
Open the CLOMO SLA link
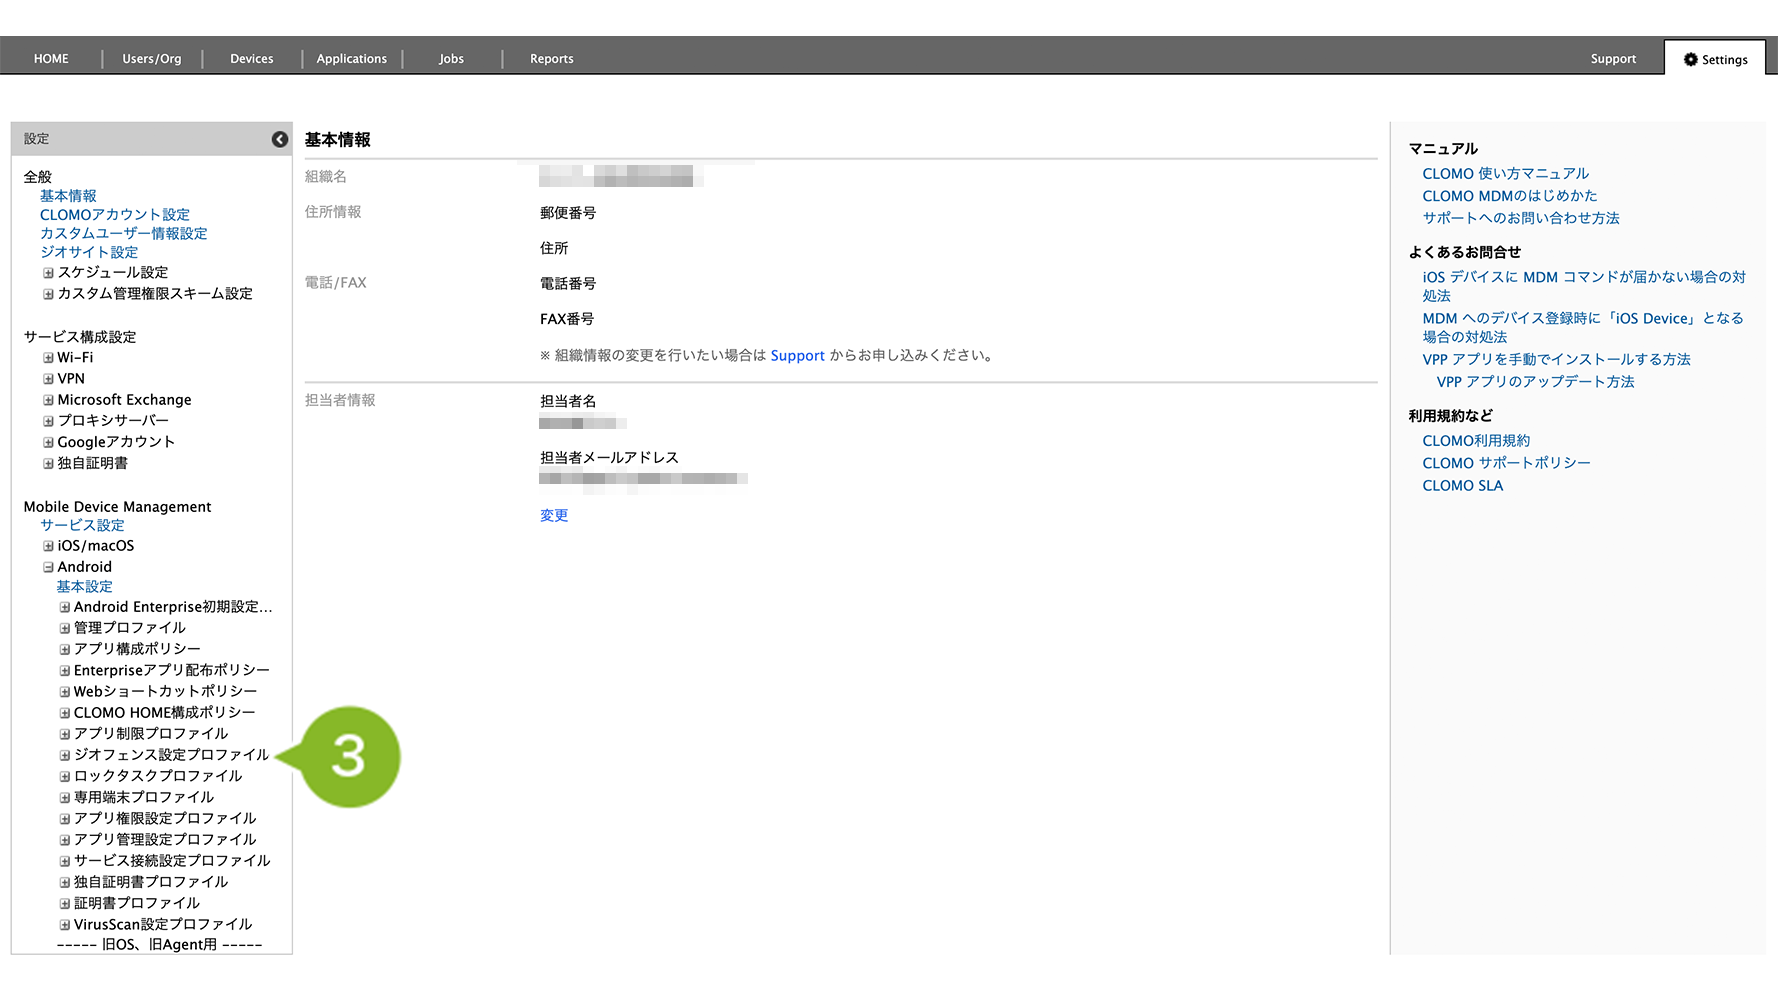click(x=1462, y=486)
